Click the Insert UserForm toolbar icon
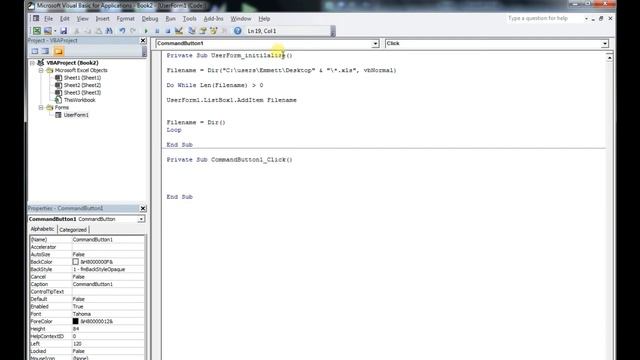640x360 pixels. pyautogui.click(x=48, y=31)
